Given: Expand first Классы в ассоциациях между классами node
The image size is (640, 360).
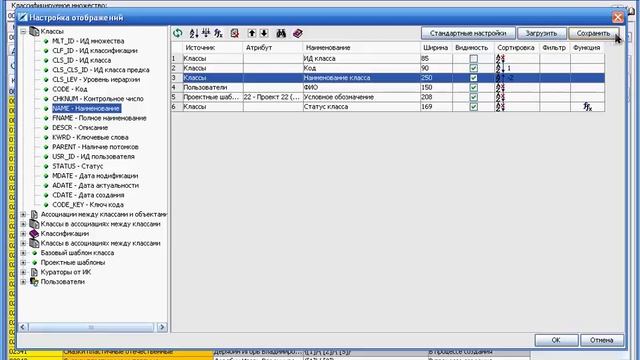Looking at the screenshot, I should (x=23, y=224).
